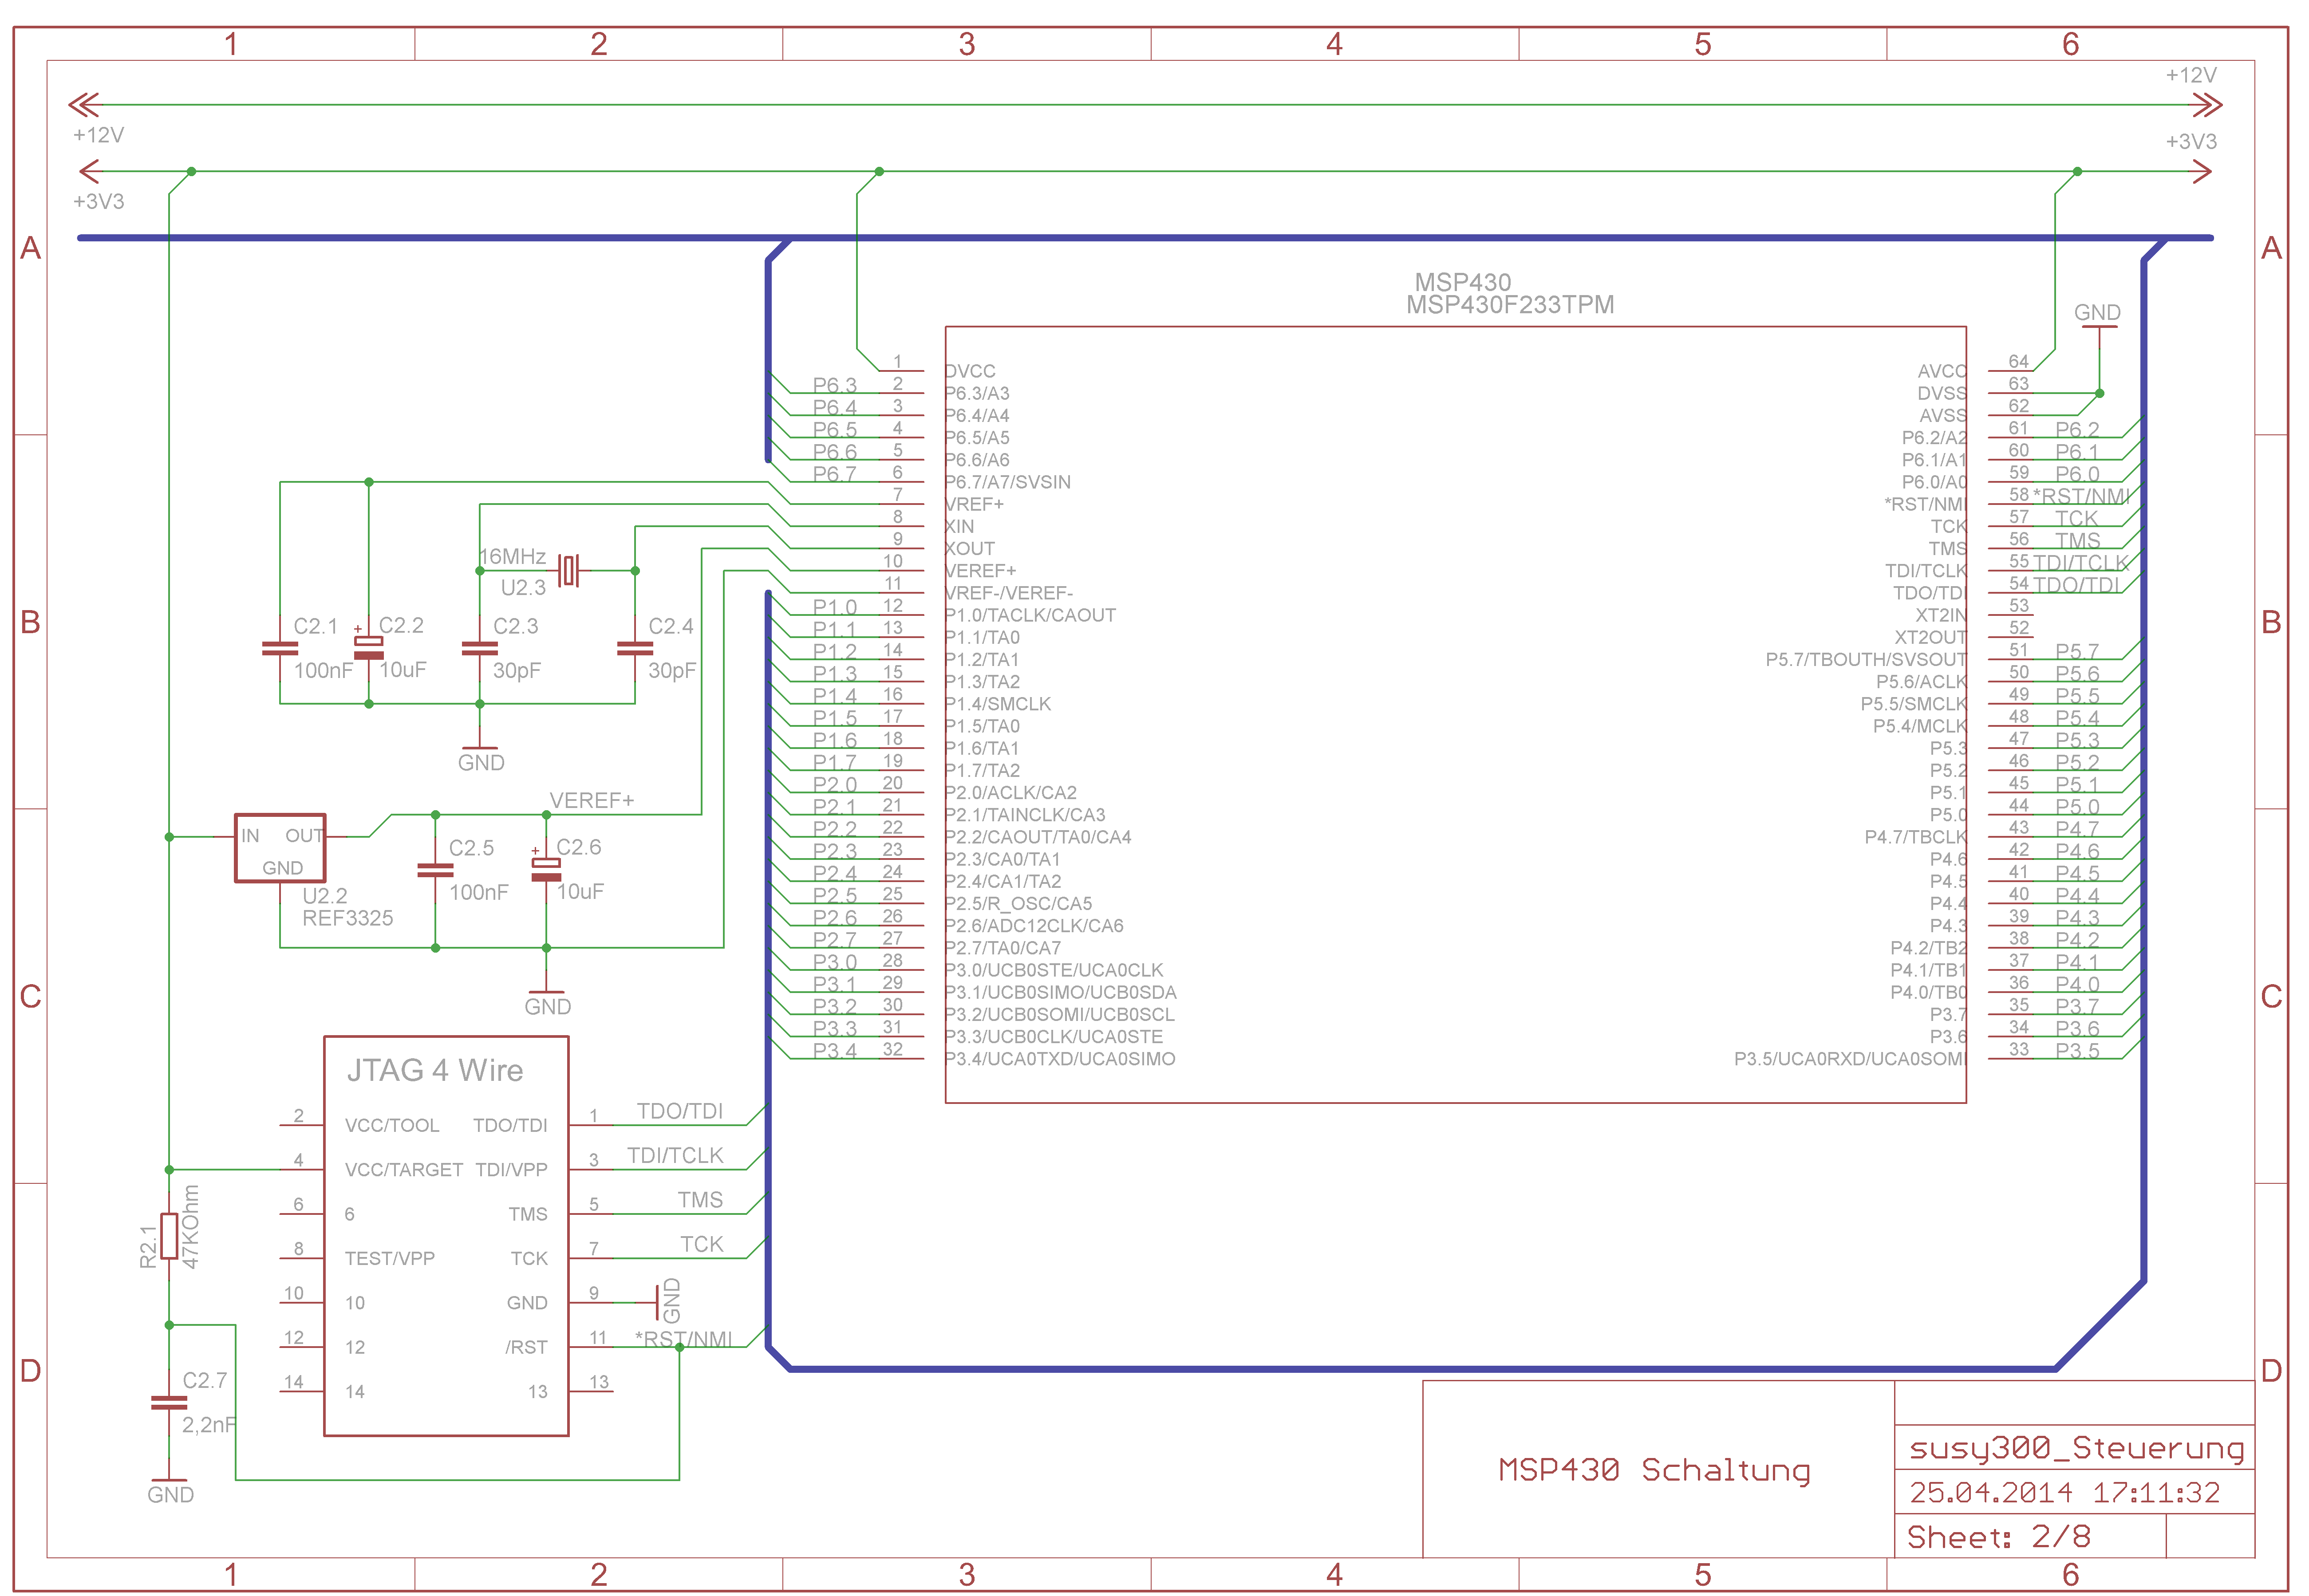The width and height of the screenshot is (2309, 1596).
Task: Click the R2.1 resistor symbol
Action: [169, 1236]
